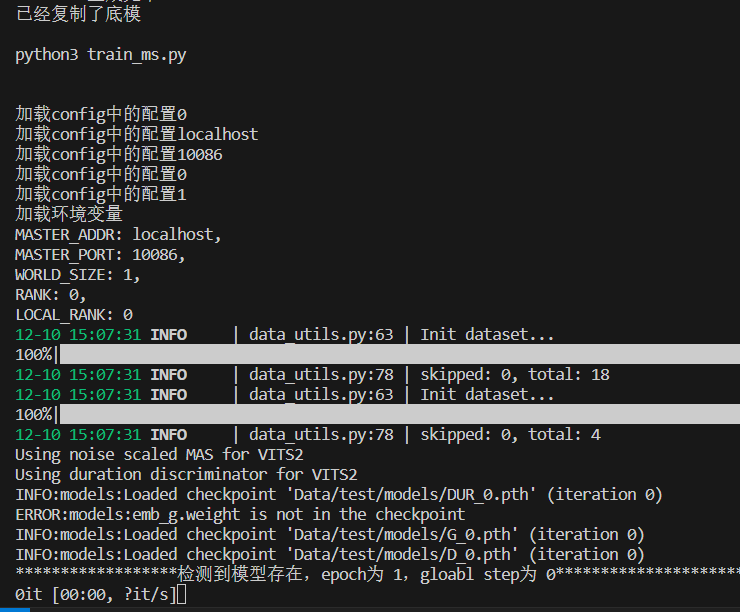
Task: Click the 'LOCAL_RANK: 0' line
Action: (73, 314)
